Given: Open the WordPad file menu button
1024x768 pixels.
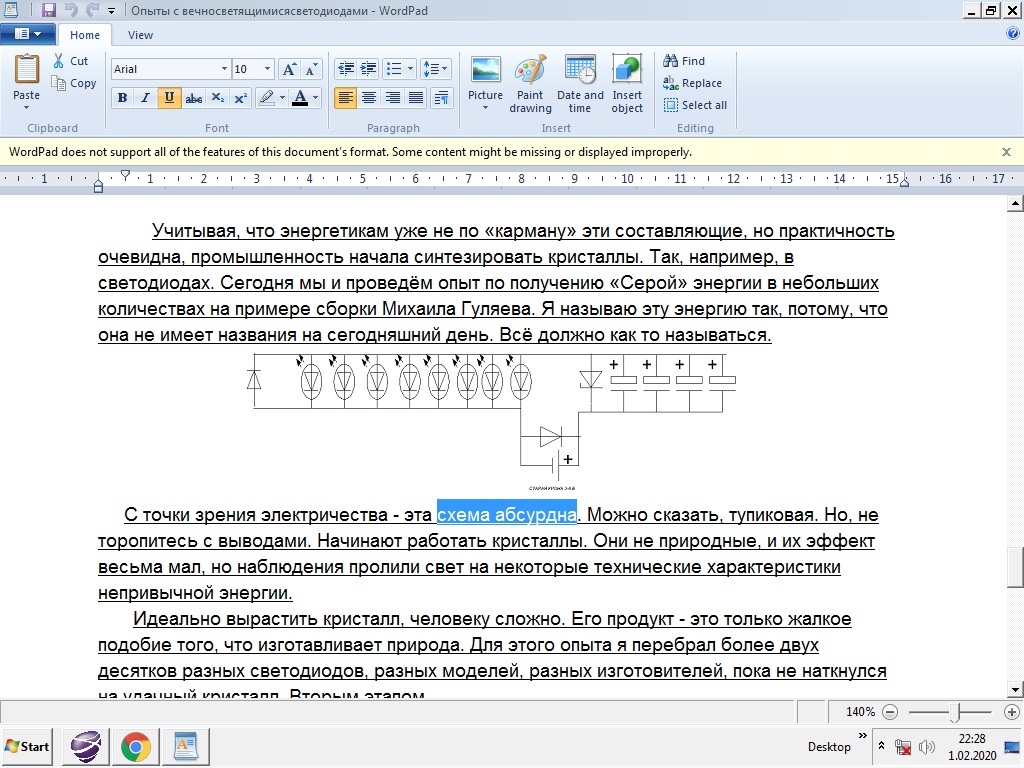Looking at the screenshot, I should coord(28,34).
